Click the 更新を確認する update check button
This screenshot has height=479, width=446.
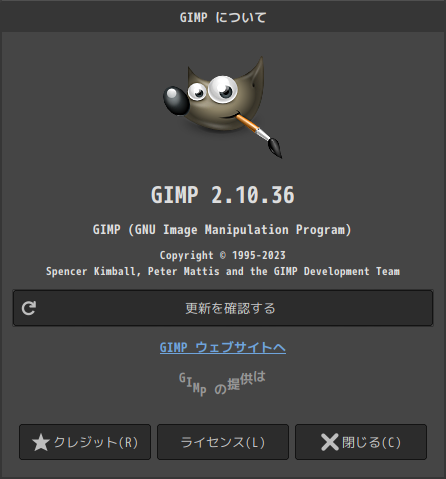tap(223, 308)
